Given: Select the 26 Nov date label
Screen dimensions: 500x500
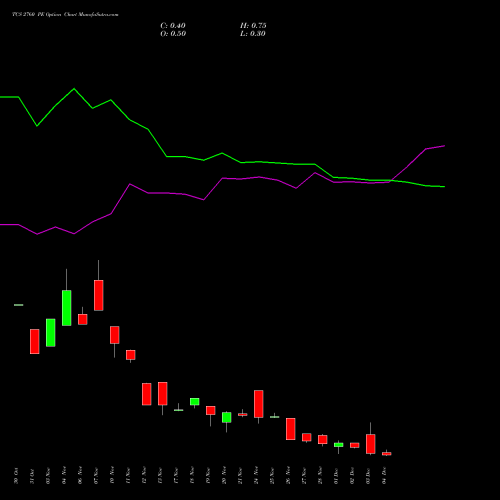Looking at the screenshot, I should coord(288,476).
